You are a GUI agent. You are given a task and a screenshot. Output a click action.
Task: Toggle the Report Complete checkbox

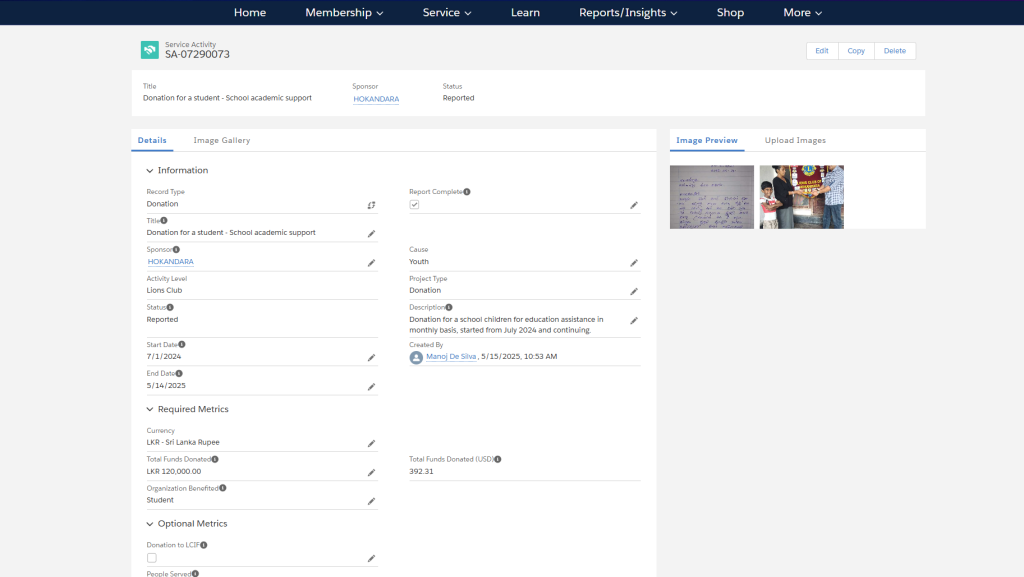point(414,205)
